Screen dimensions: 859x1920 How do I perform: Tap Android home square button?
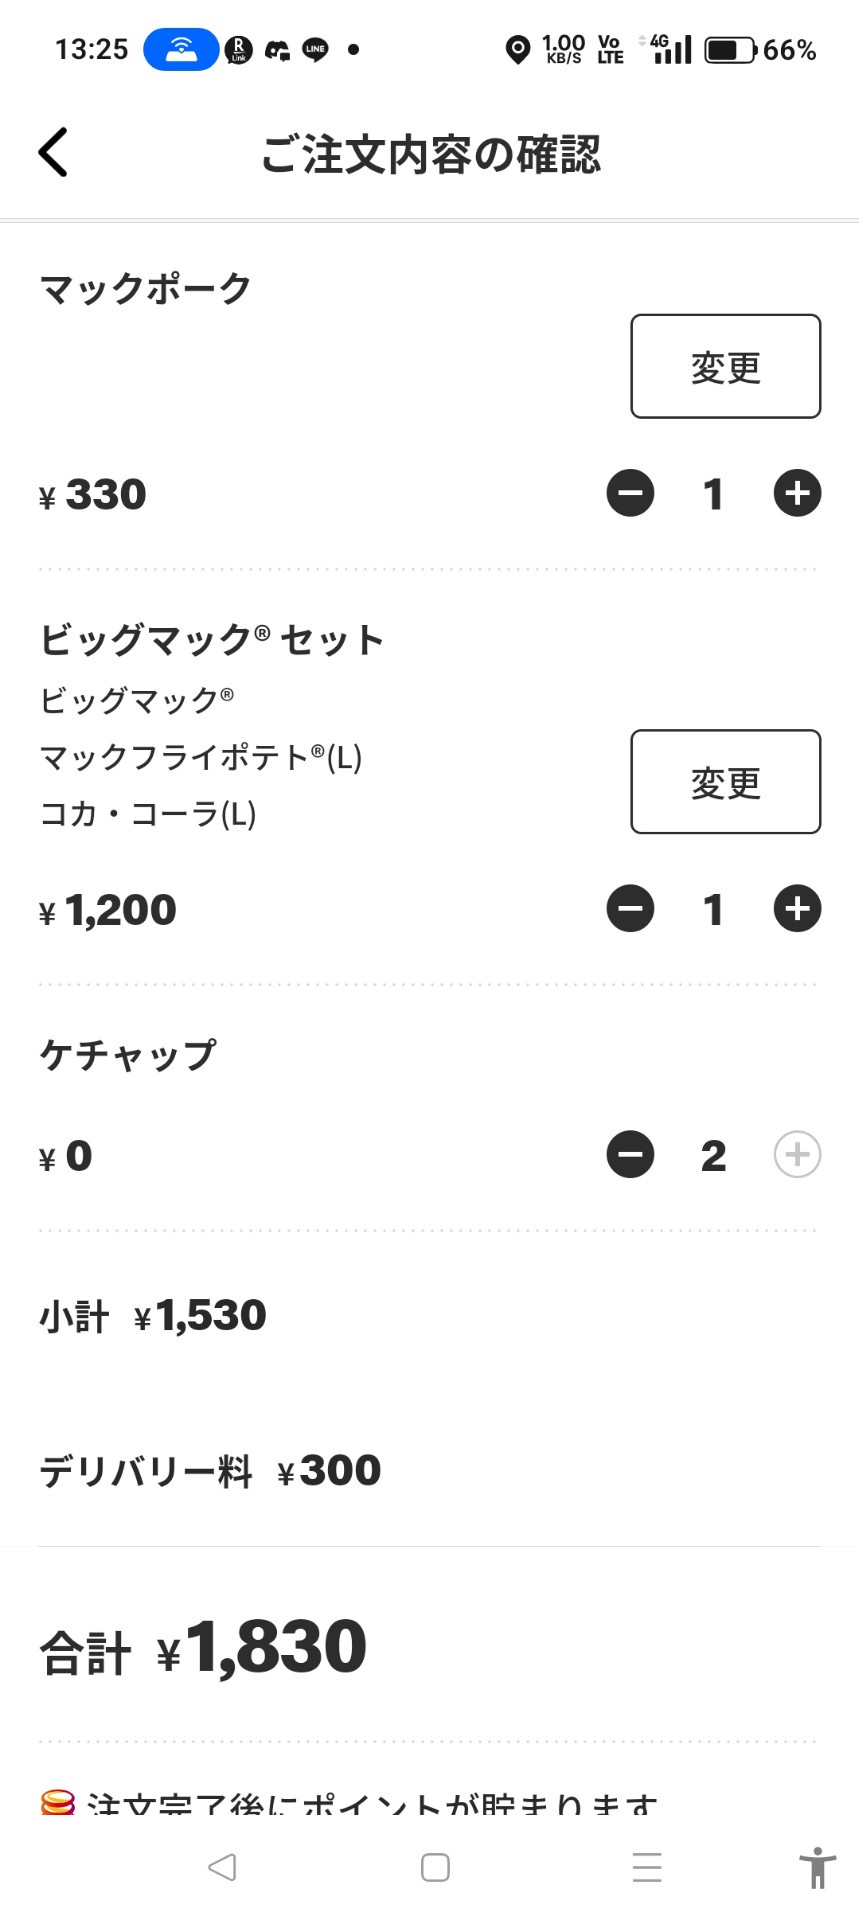coord(435,1867)
